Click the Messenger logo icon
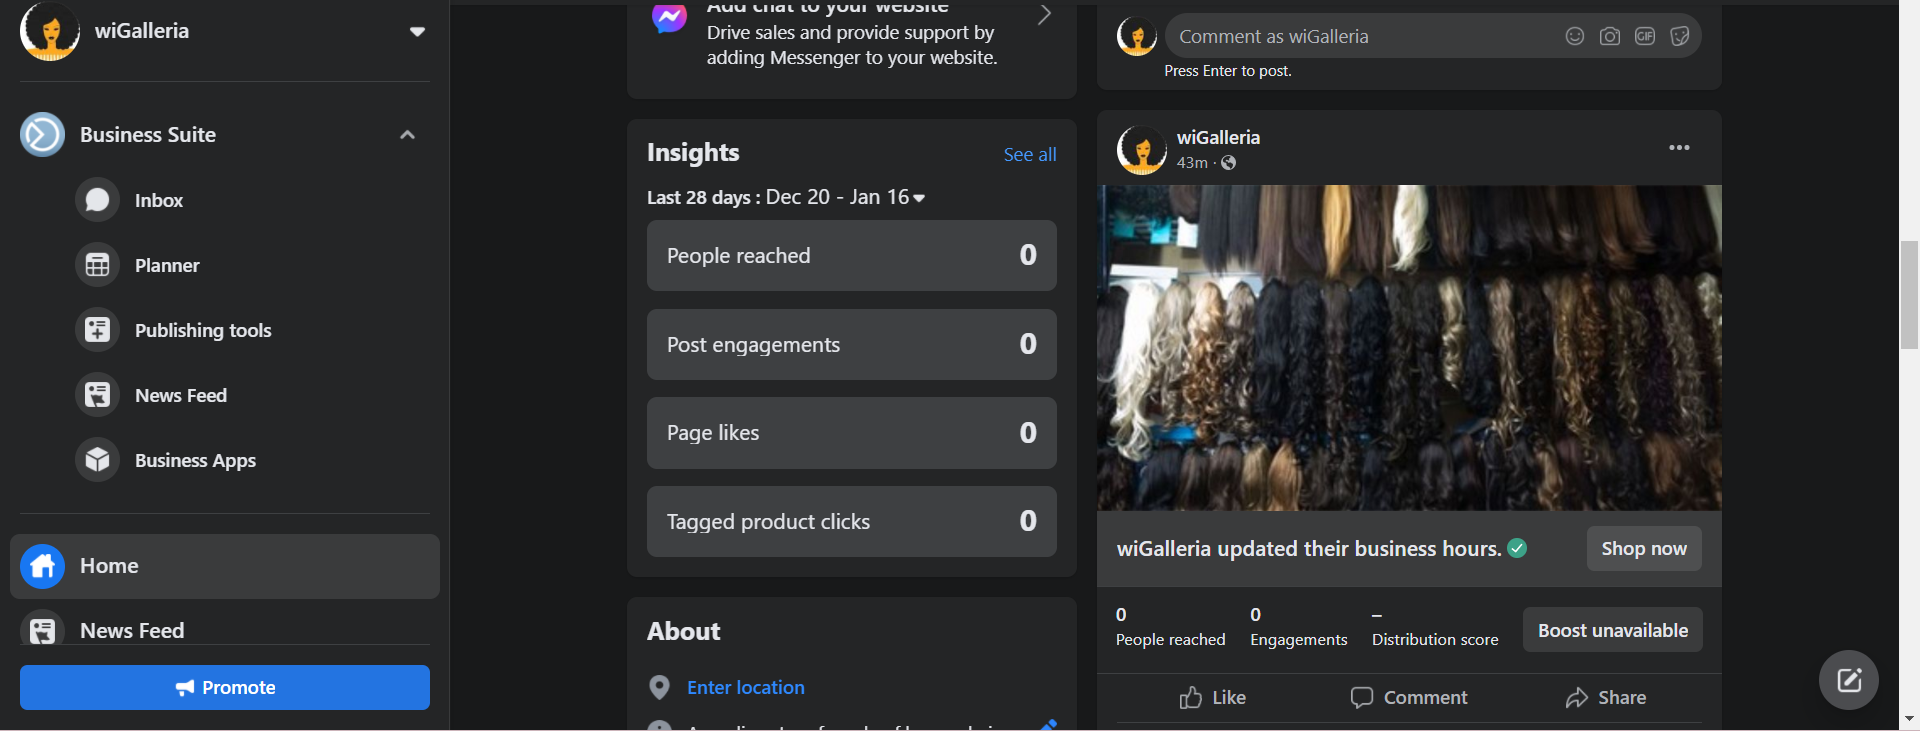1920x731 pixels. 669,17
